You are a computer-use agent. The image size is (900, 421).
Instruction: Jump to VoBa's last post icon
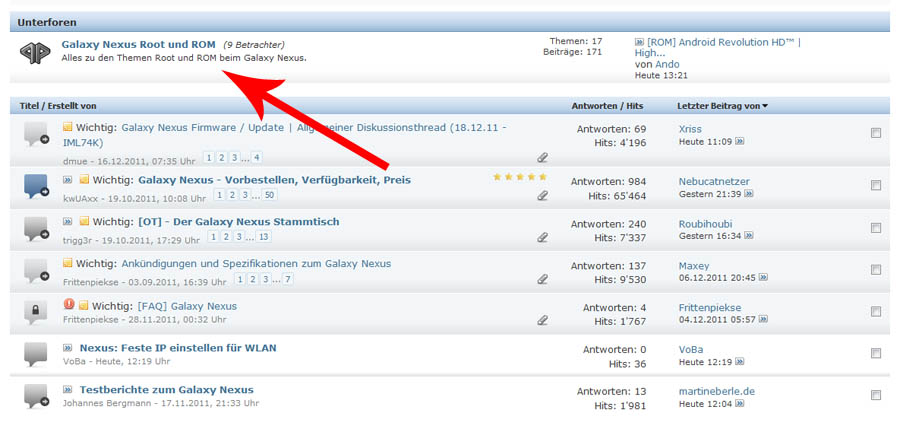click(x=739, y=362)
